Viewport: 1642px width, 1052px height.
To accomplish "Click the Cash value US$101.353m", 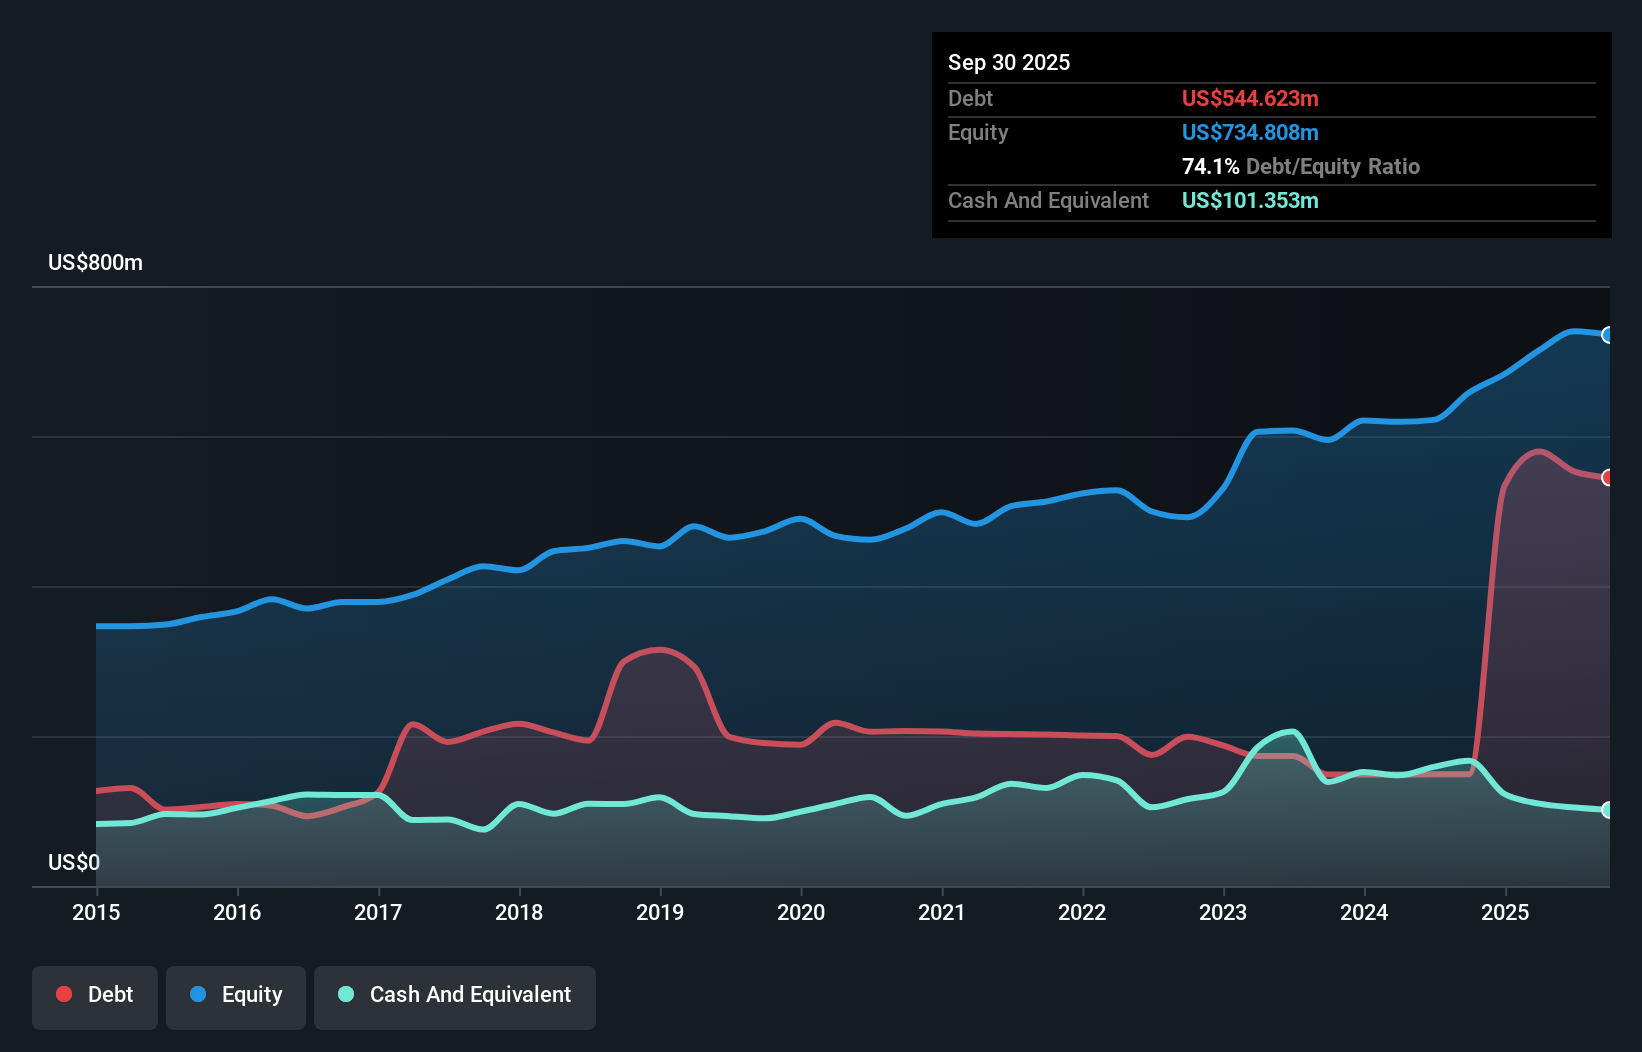I will tap(1250, 200).
